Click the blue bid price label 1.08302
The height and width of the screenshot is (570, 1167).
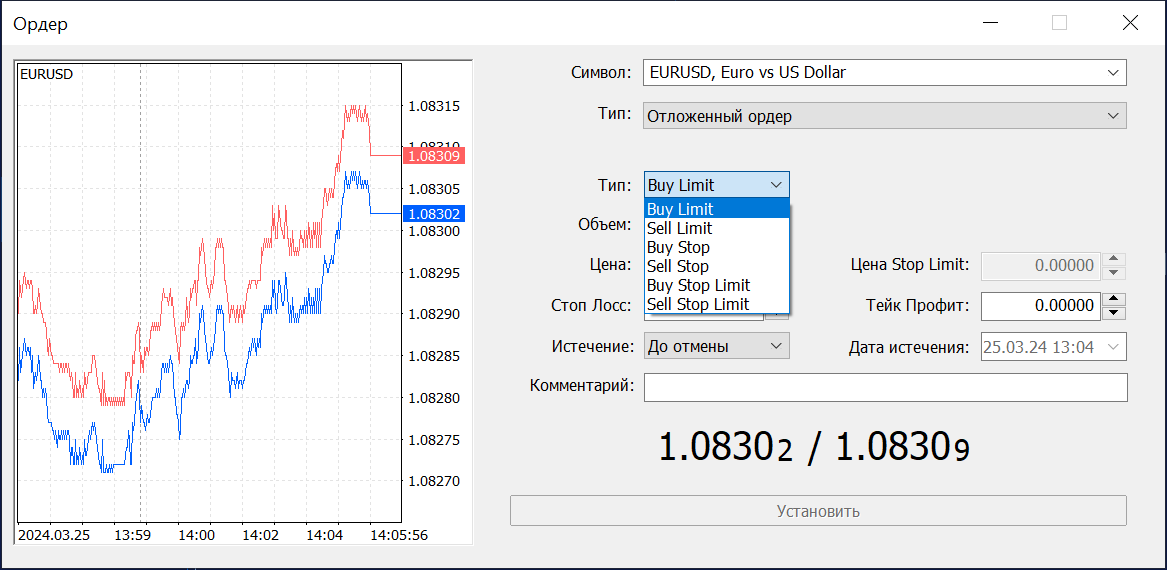tap(434, 214)
